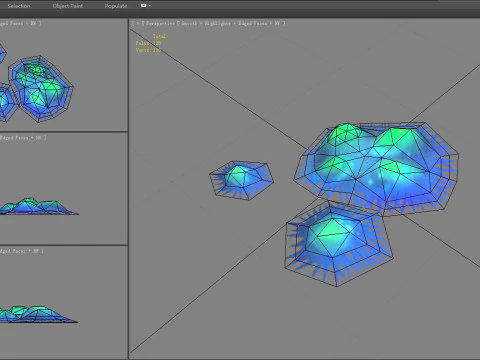The width and height of the screenshot is (480, 360).
Task: Open the ribbon display options dropdown icon
Action: pos(146,6)
